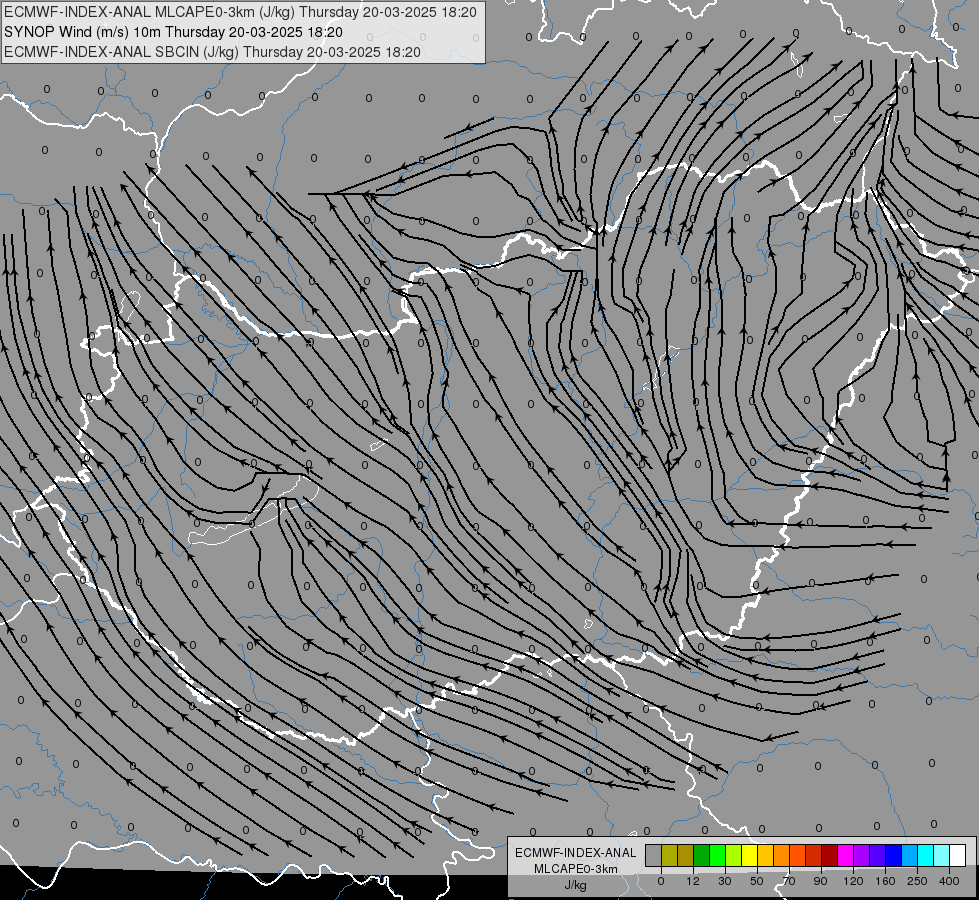Click legend scale label 12

pyautogui.click(x=693, y=881)
